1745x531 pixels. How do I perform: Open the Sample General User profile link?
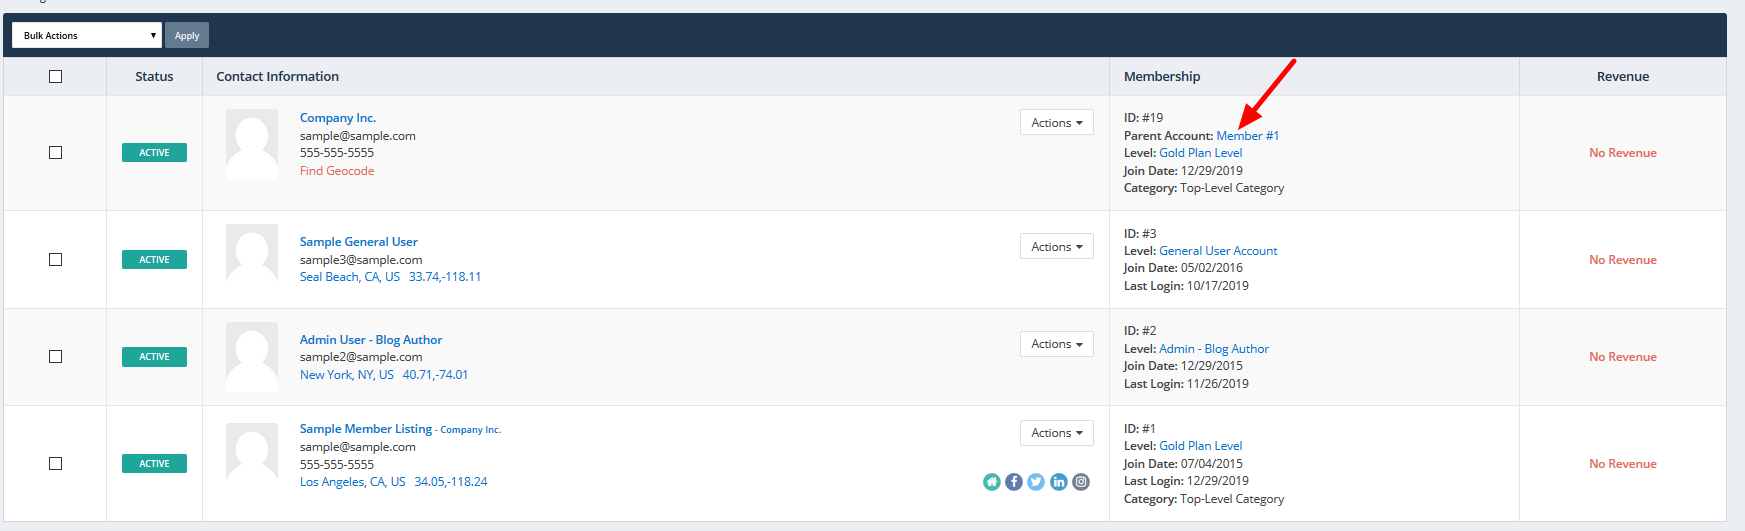pos(359,242)
